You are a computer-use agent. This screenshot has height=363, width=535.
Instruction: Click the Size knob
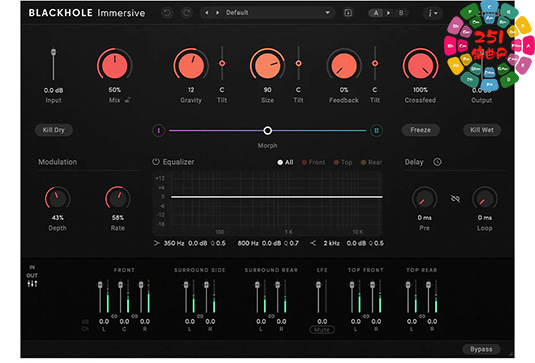268,65
